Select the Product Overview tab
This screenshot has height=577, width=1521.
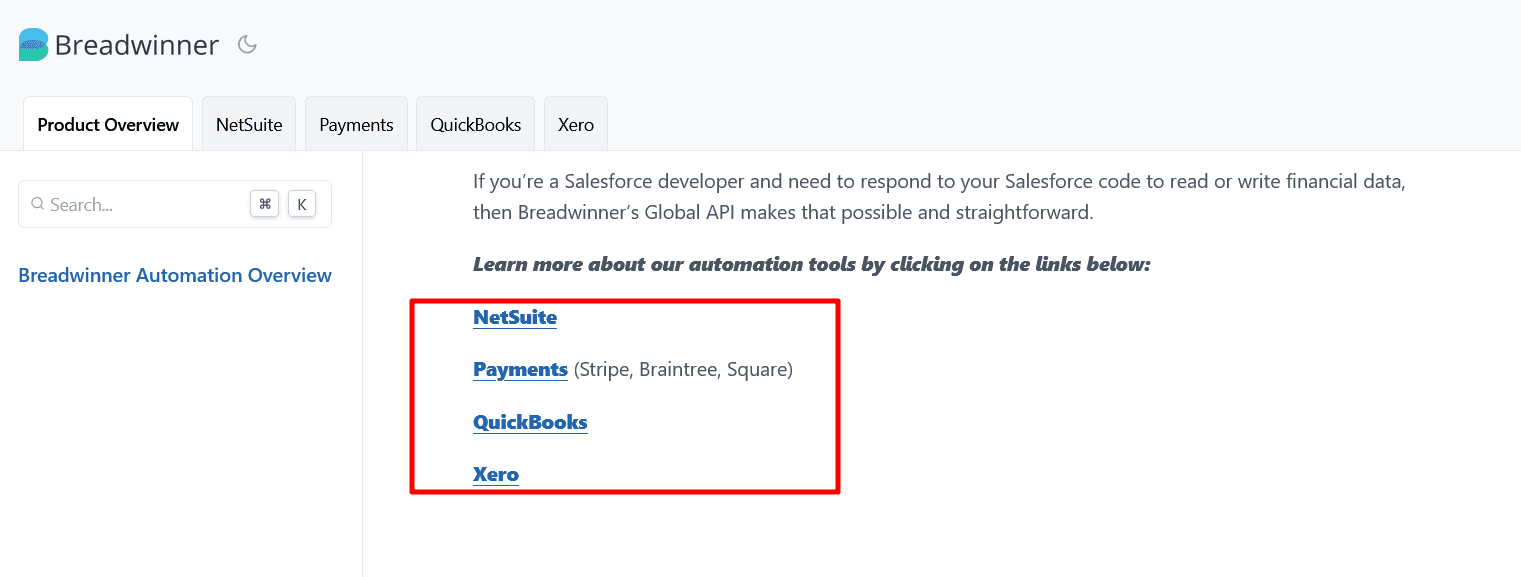point(108,125)
